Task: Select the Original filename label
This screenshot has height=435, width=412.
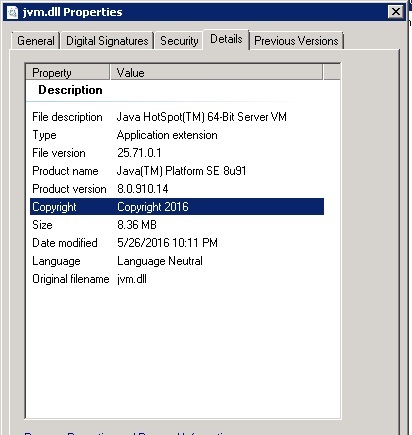Action: point(71,279)
